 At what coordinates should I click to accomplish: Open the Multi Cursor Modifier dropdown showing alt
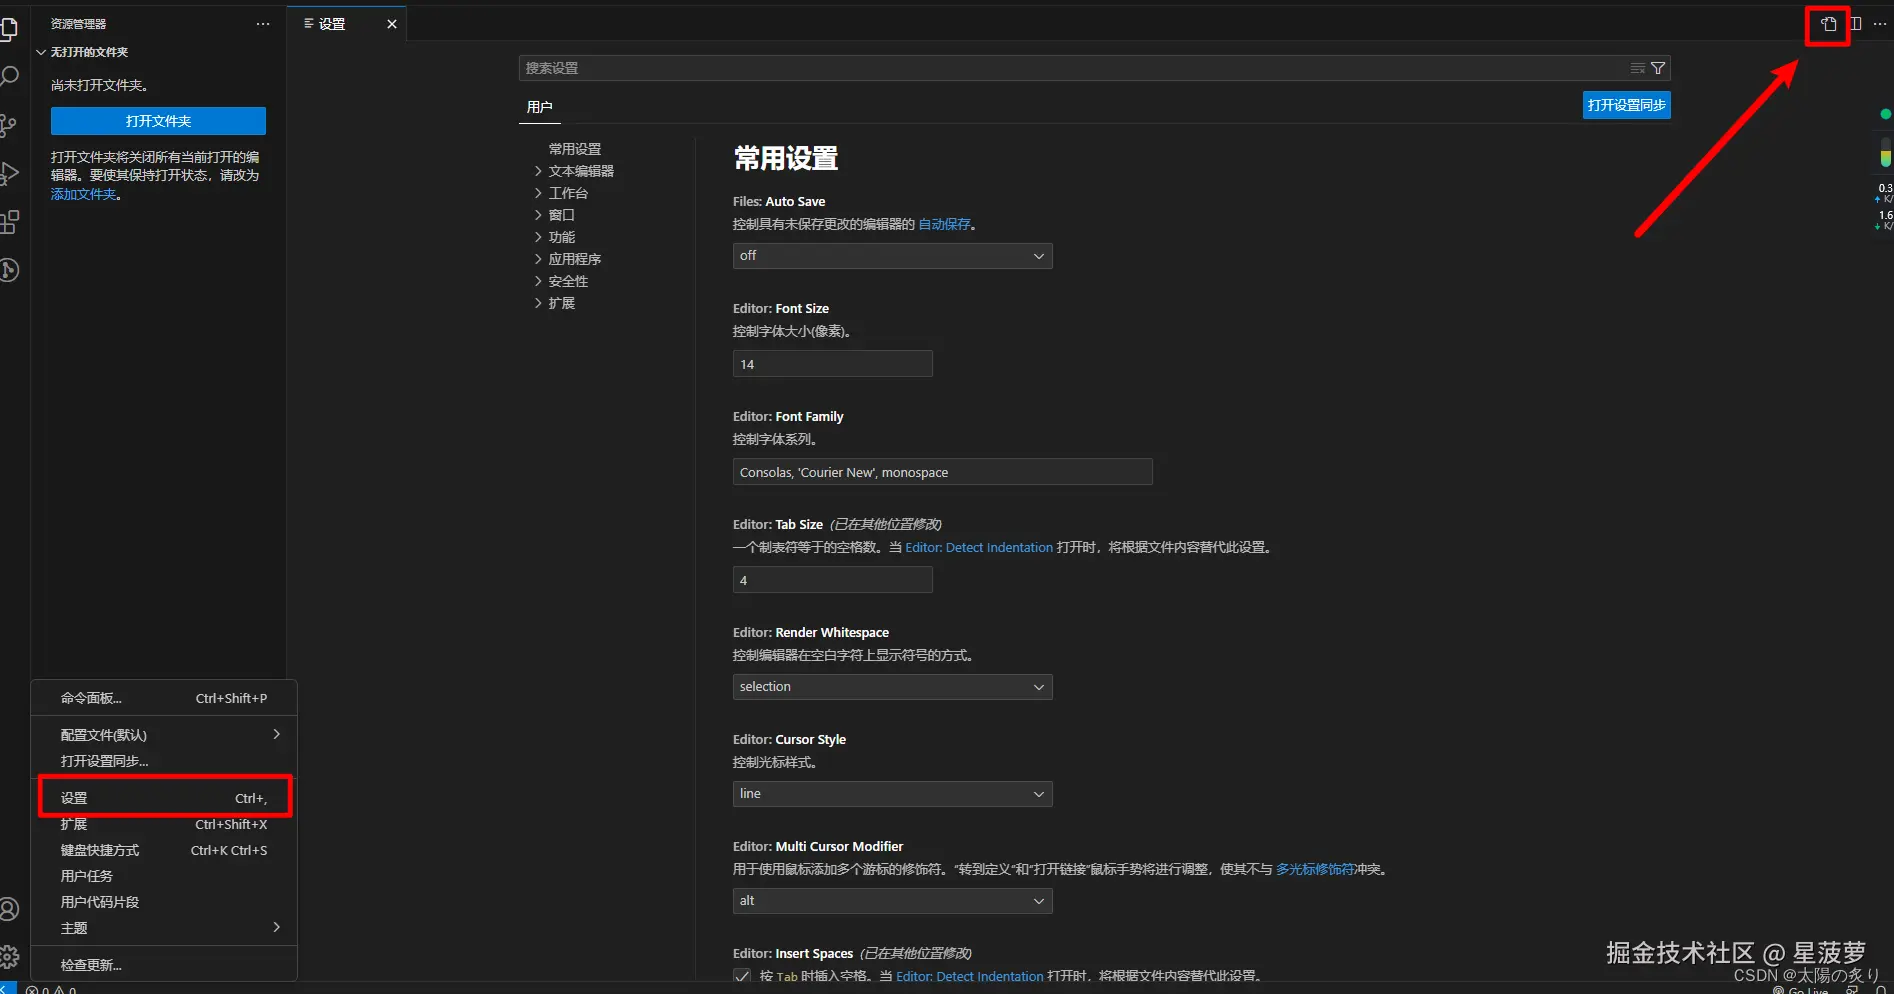point(892,901)
